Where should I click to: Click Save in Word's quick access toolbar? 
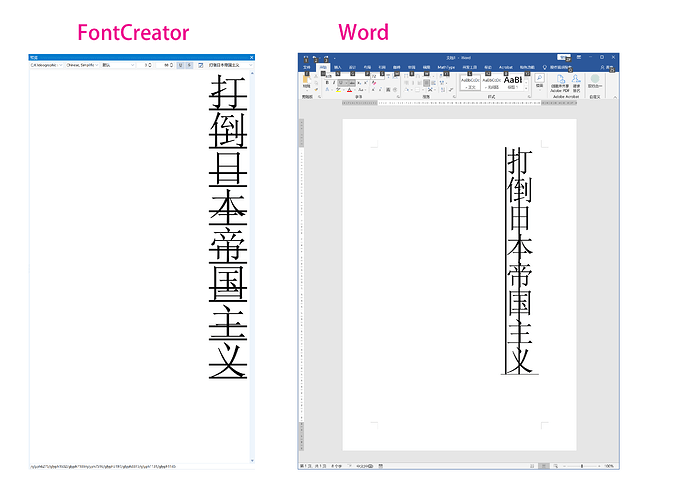point(306,57)
